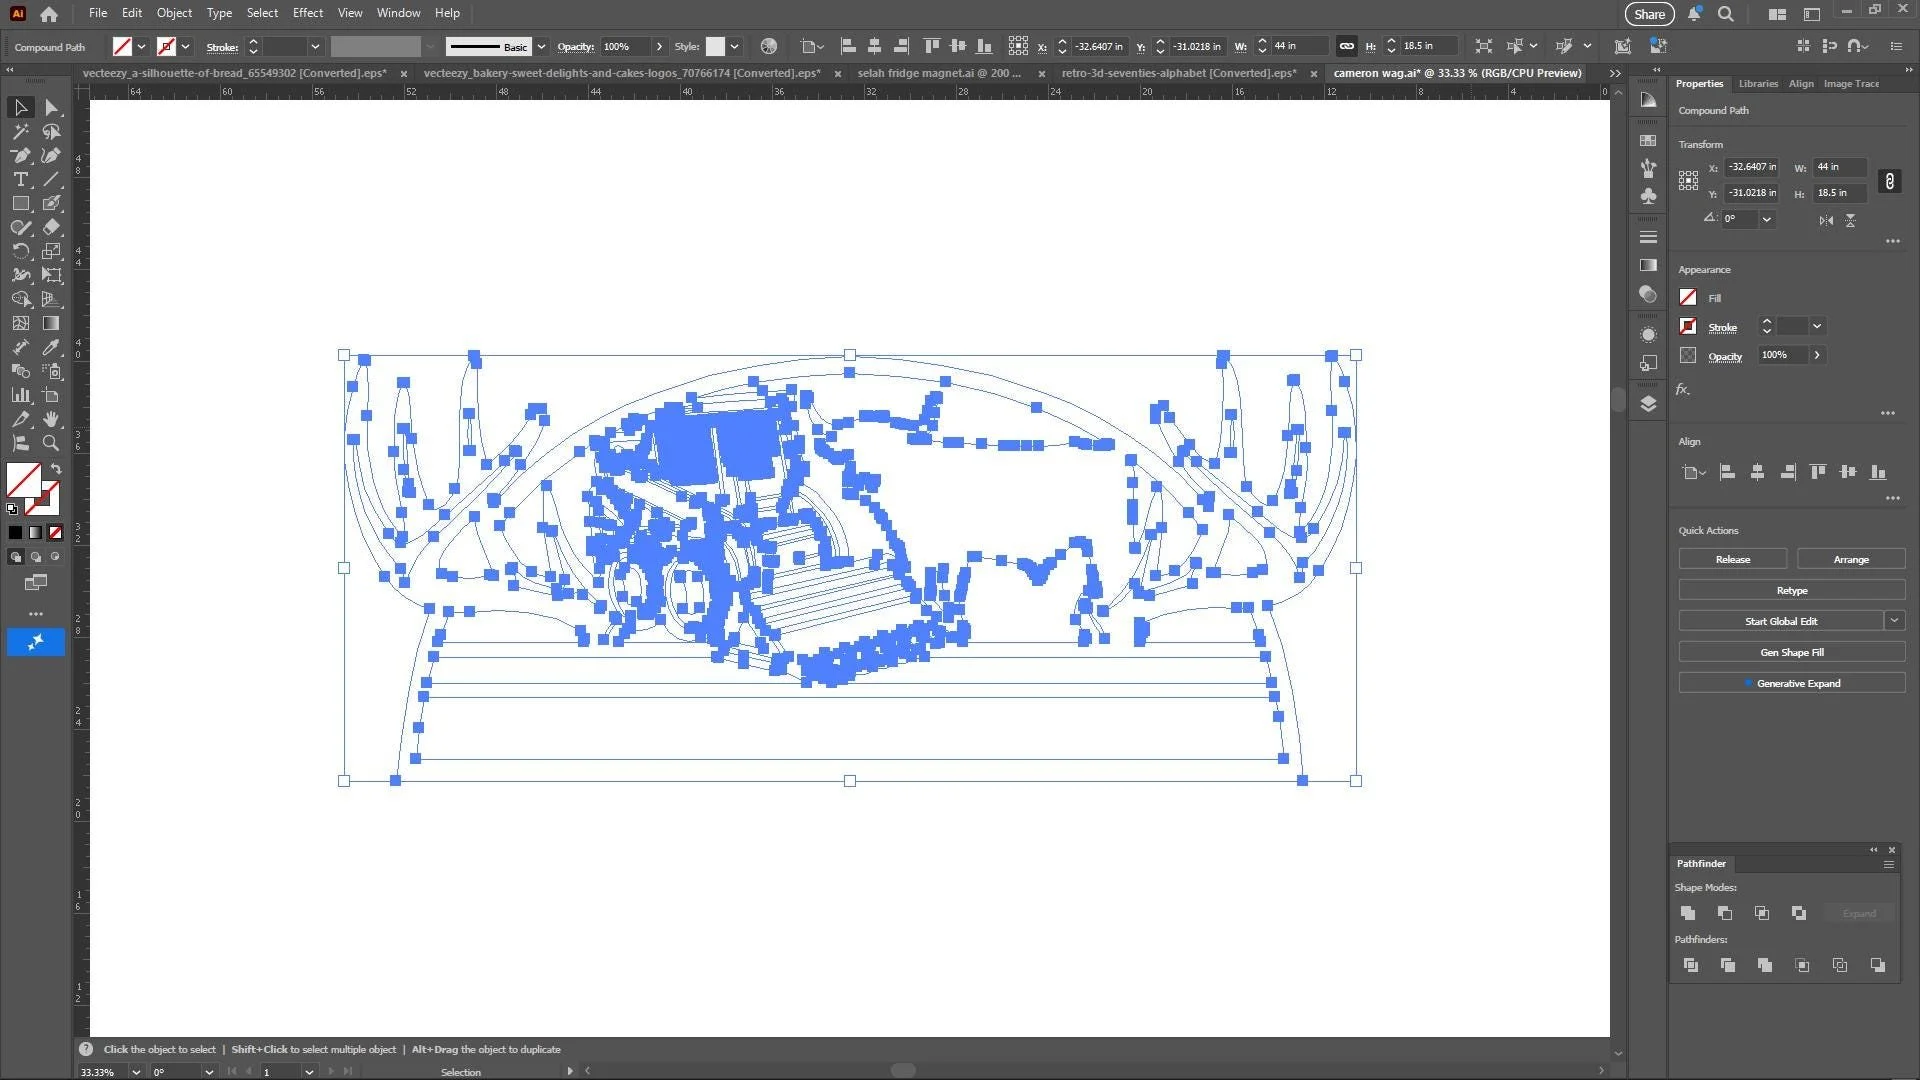Select the Hand tool
The height and width of the screenshot is (1080, 1920).
52,419
